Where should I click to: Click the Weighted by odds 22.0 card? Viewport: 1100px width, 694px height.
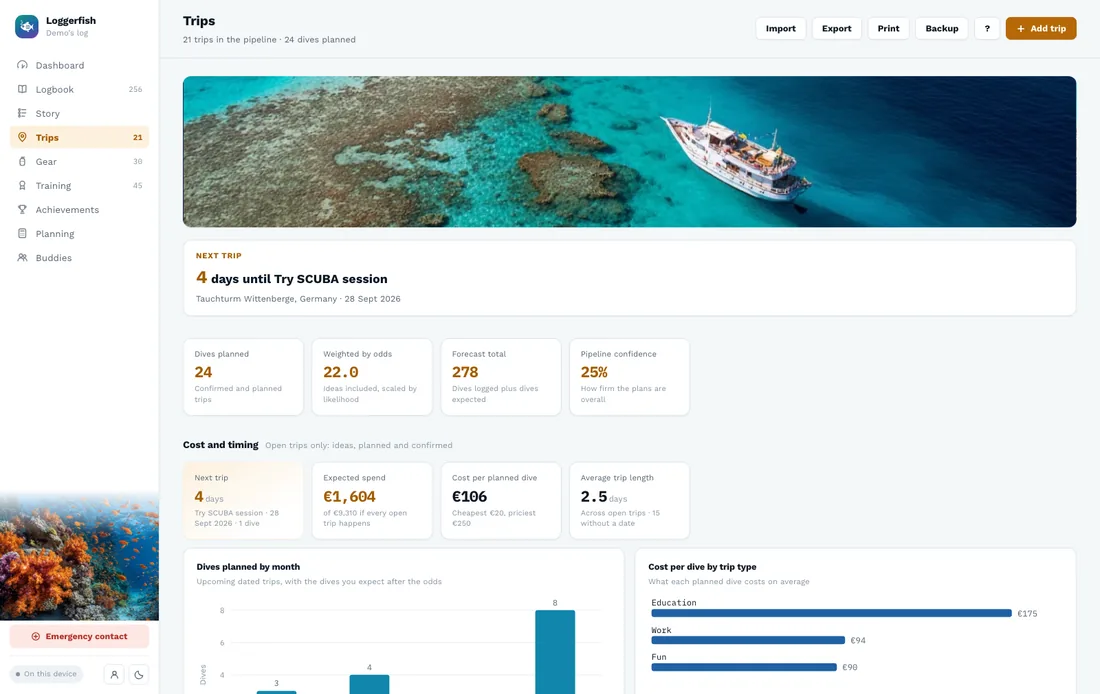[x=372, y=377]
